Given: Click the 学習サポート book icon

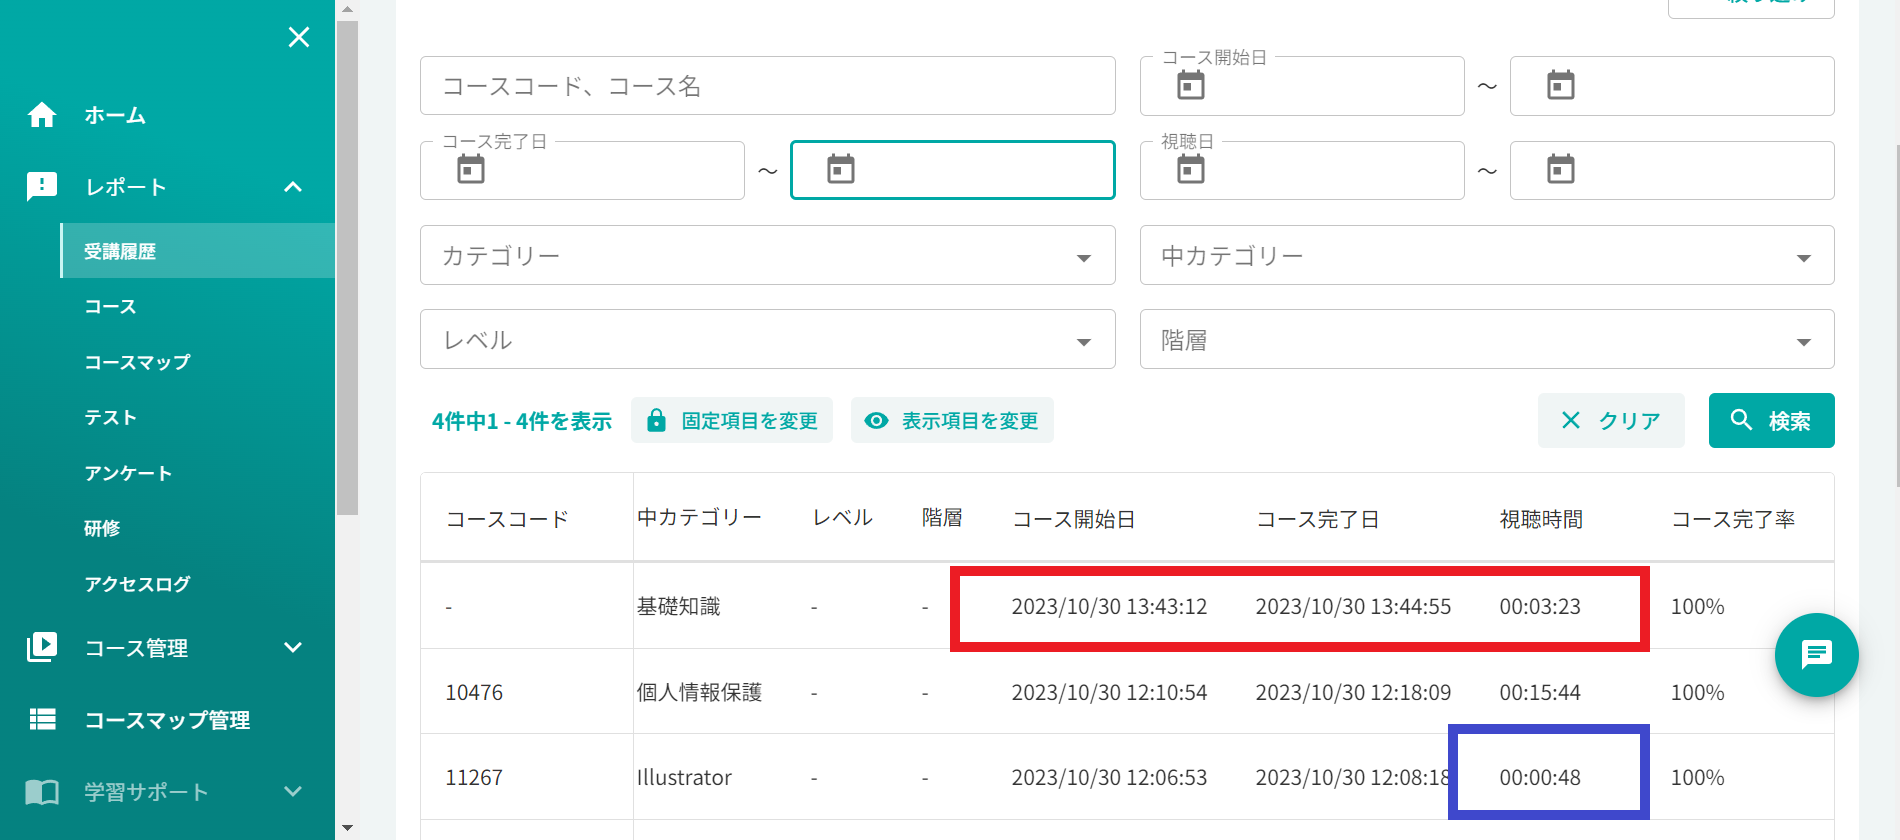Looking at the screenshot, I should pyautogui.click(x=42, y=792).
